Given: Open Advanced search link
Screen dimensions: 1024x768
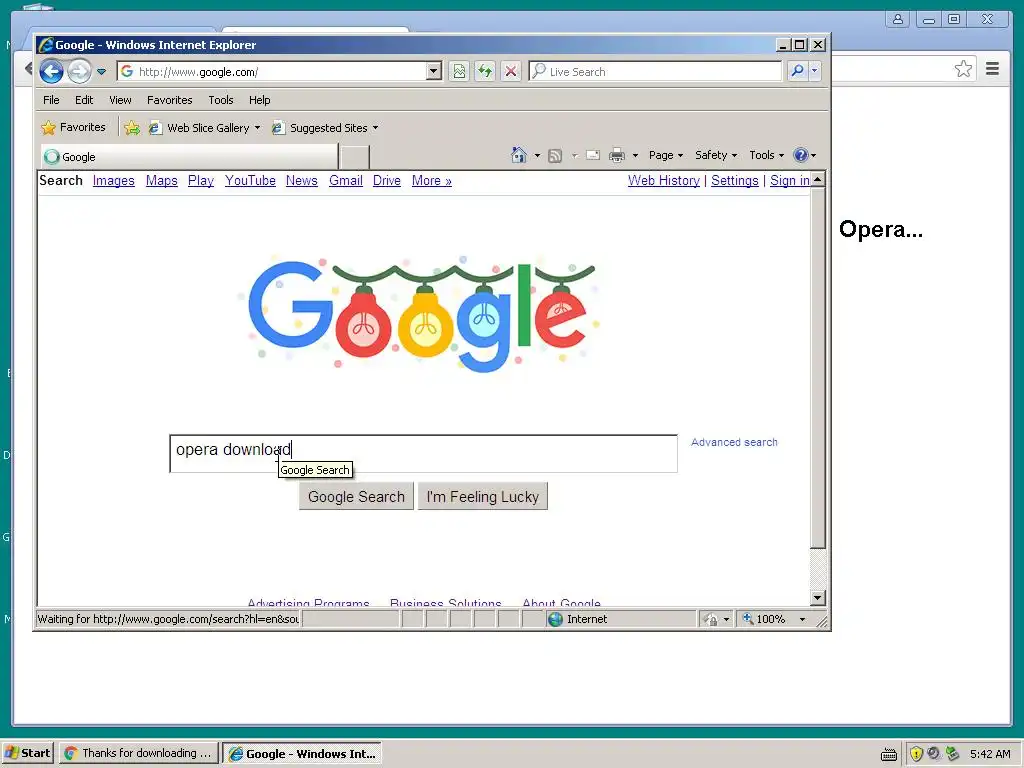Looking at the screenshot, I should [x=734, y=442].
